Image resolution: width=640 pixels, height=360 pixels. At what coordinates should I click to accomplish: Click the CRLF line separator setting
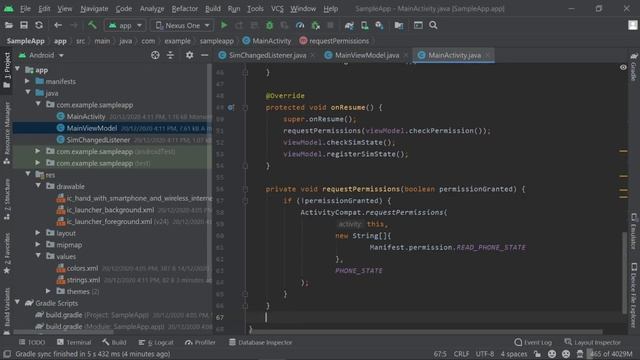click(461, 354)
